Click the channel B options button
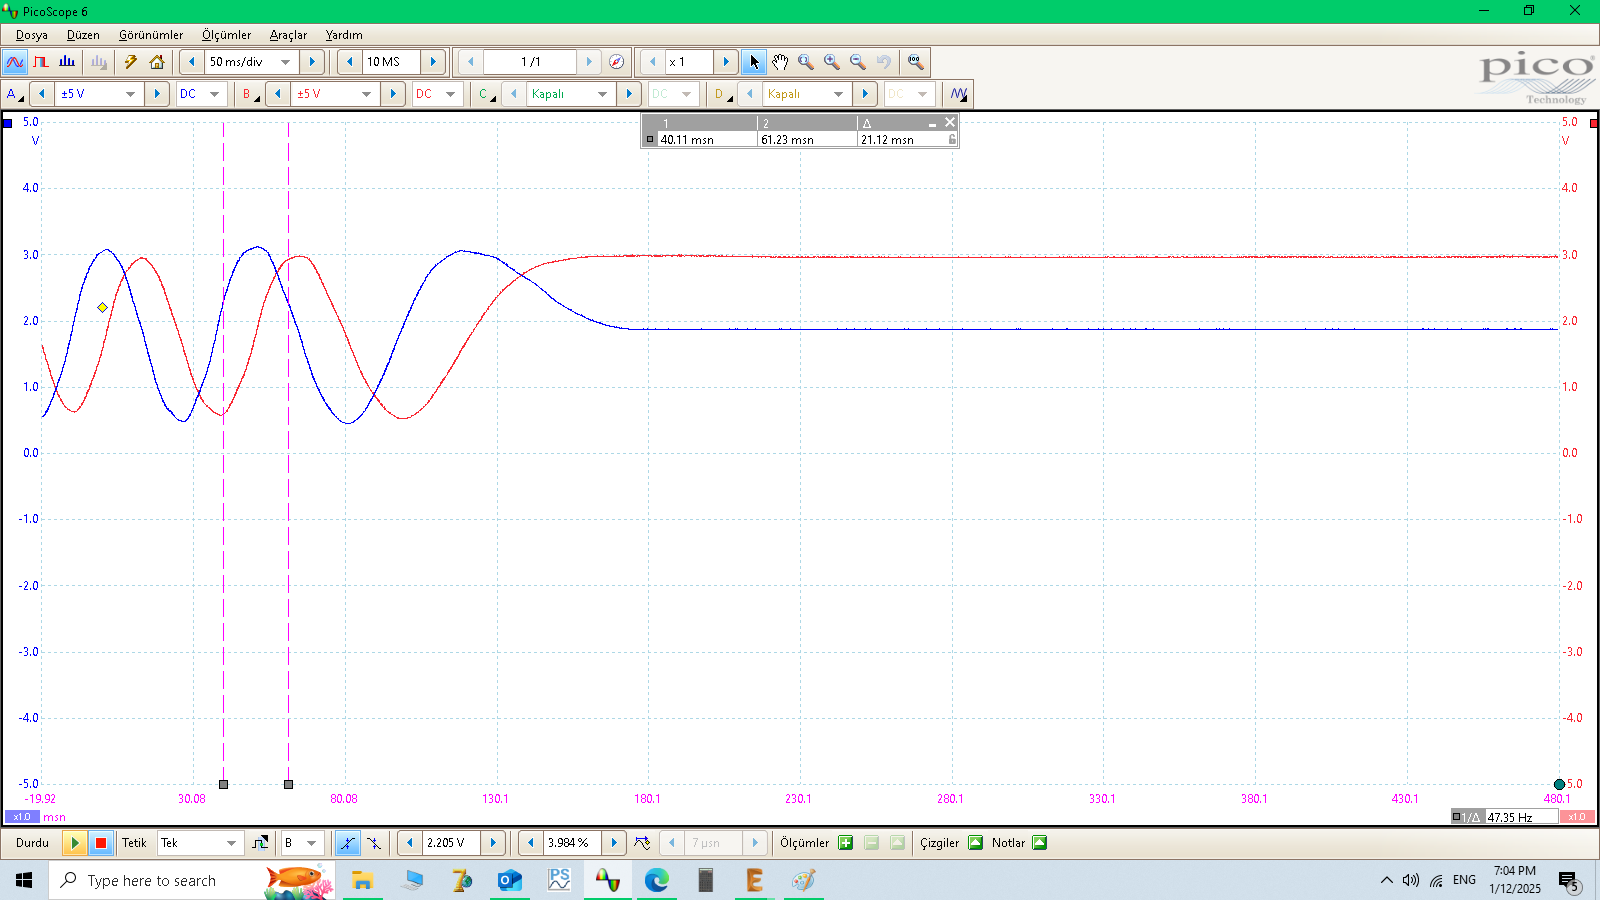The image size is (1600, 900). click(x=249, y=94)
